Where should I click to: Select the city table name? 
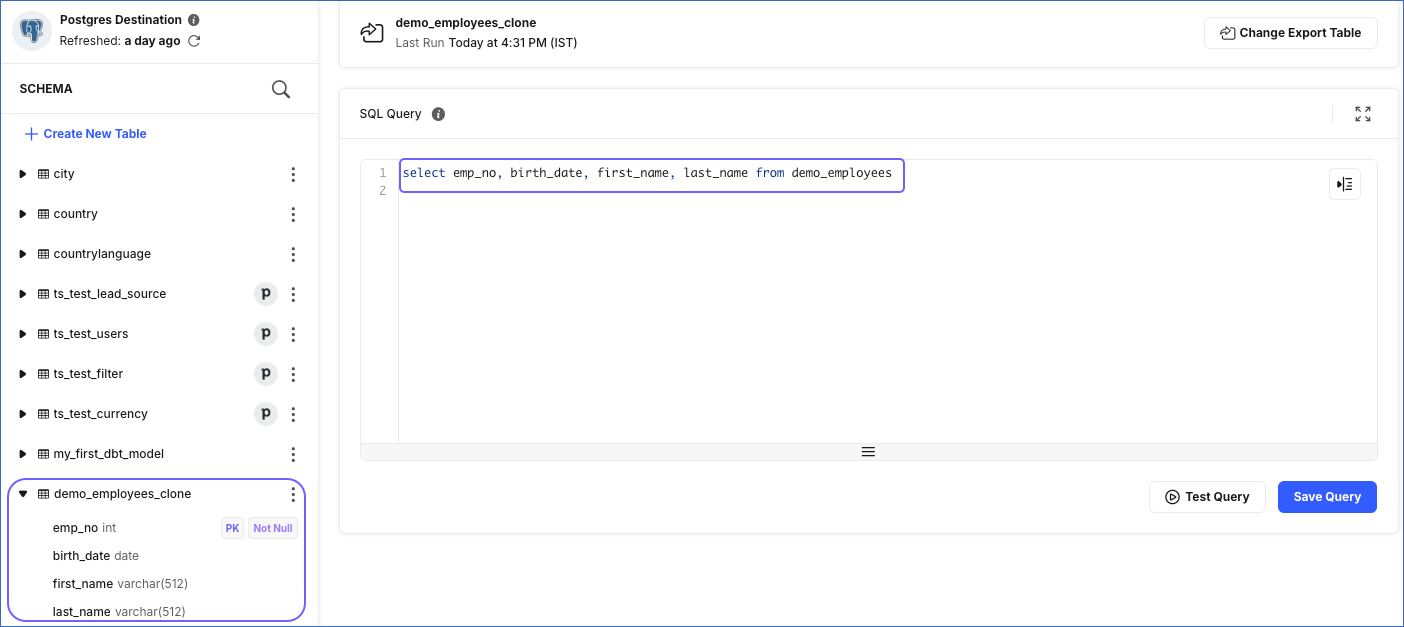pos(64,174)
